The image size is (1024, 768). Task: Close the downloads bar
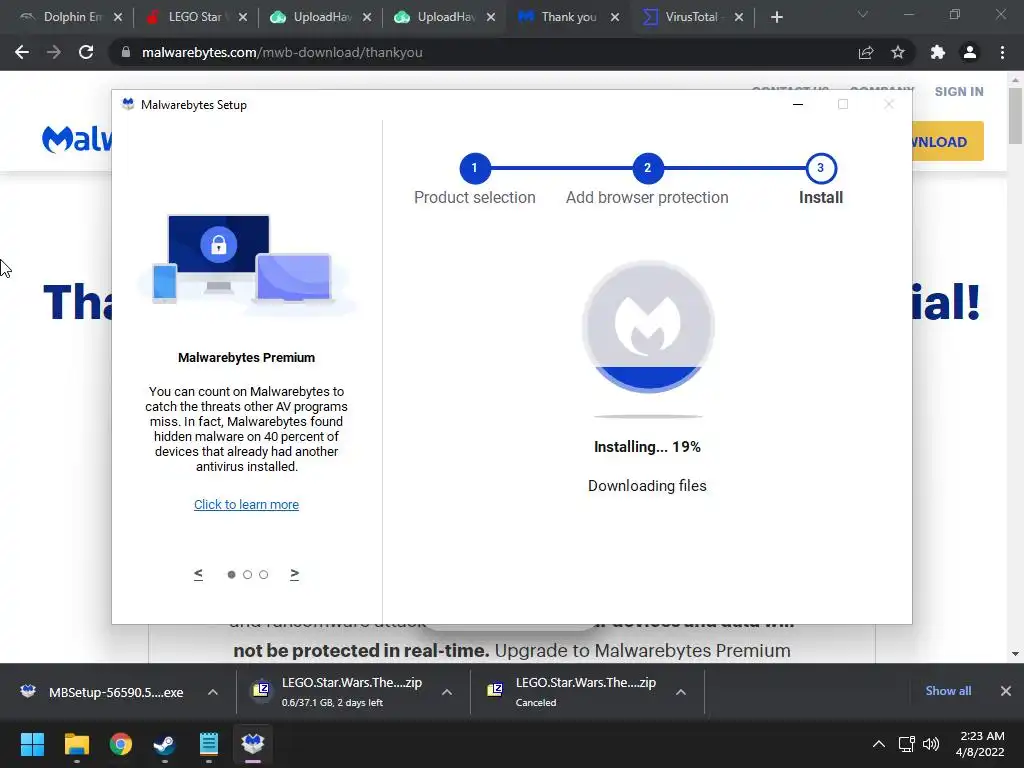coord(1006,691)
